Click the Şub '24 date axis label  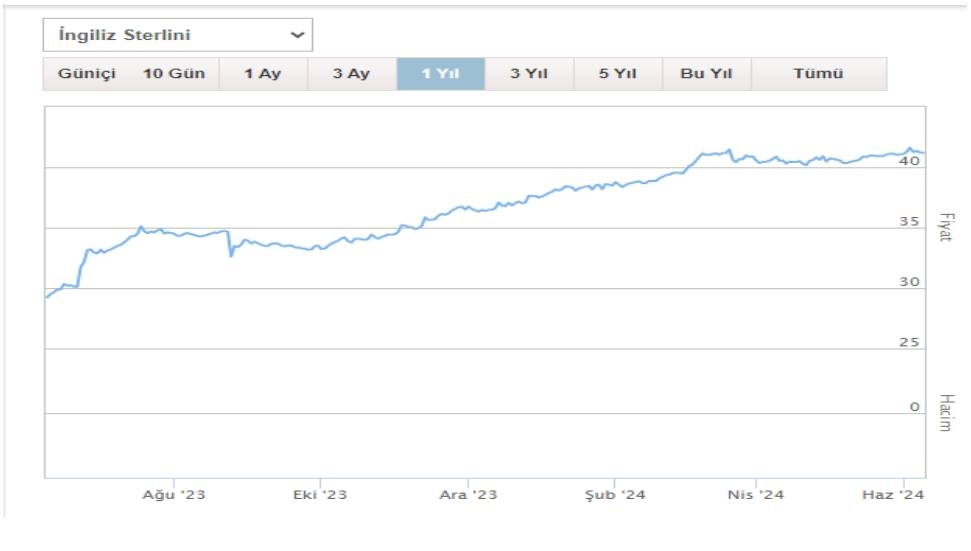614,495
